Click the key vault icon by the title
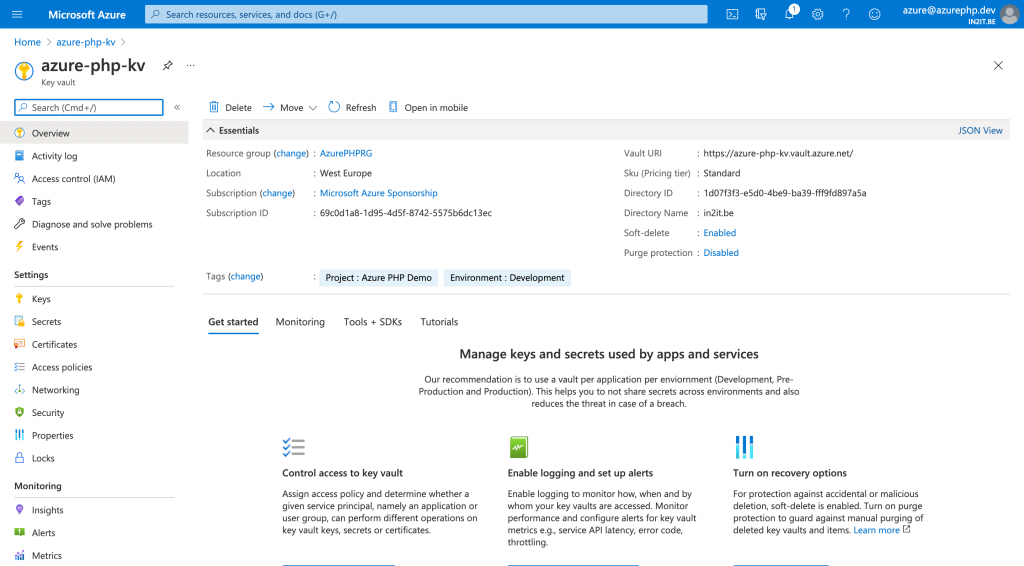The image size is (1024, 566). coord(24,71)
